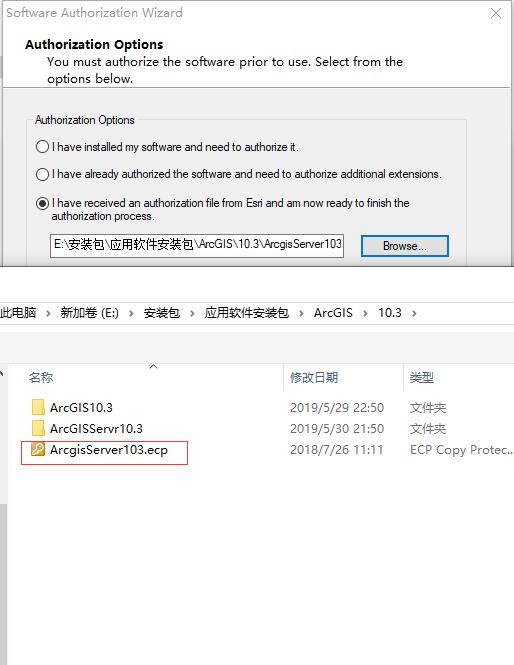Select 'authorize additional extensions' radio option
Viewport: 514px width, 665px height.
42,174
